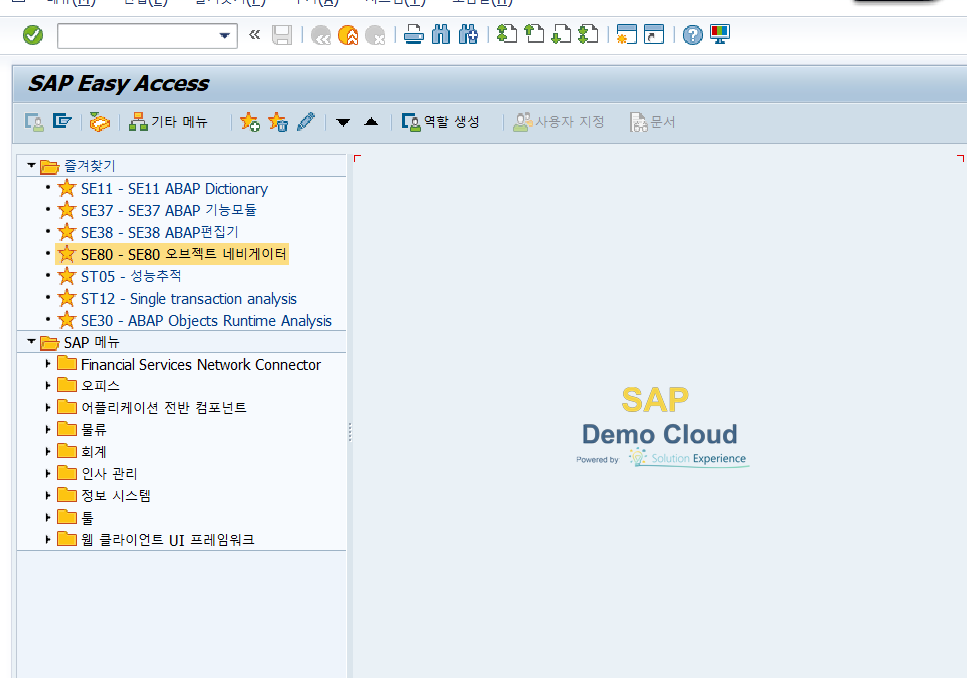Go to First Page icon

(x=507, y=34)
